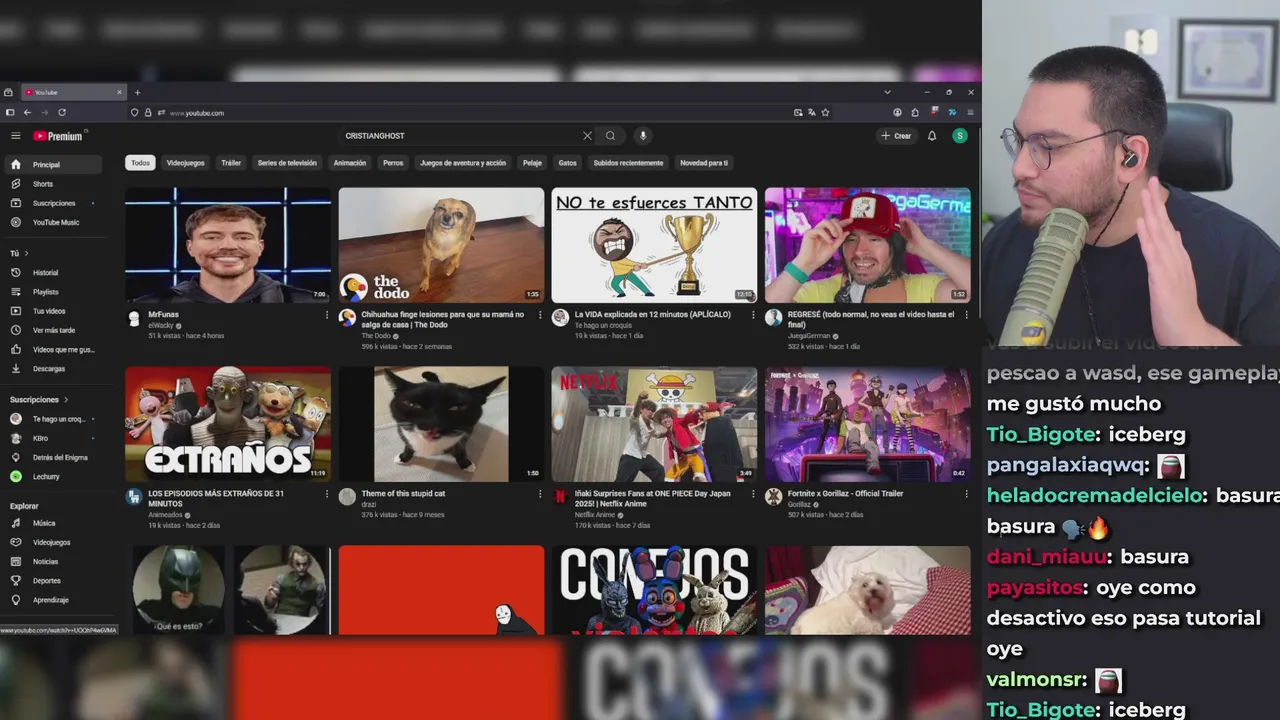
Task: Select Series de televisión chip
Action: (x=287, y=163)
